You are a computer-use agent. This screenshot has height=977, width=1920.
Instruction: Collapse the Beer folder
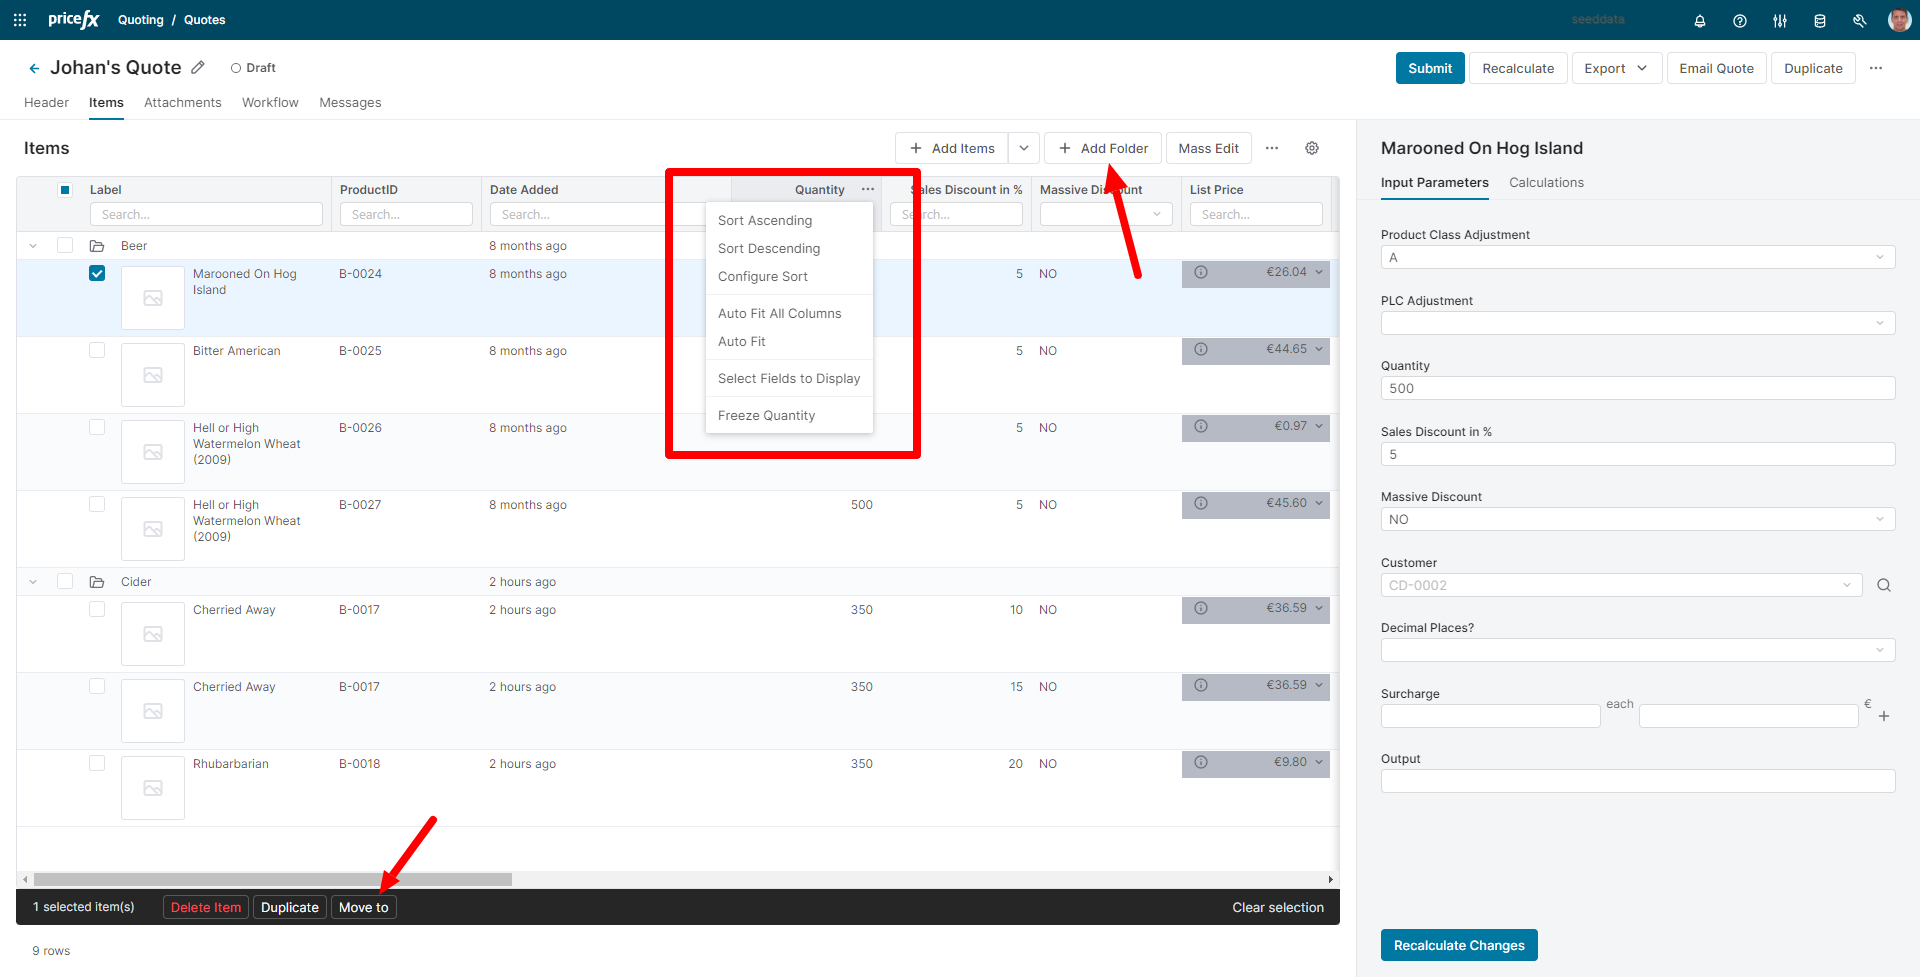click(x=33, y=246)
